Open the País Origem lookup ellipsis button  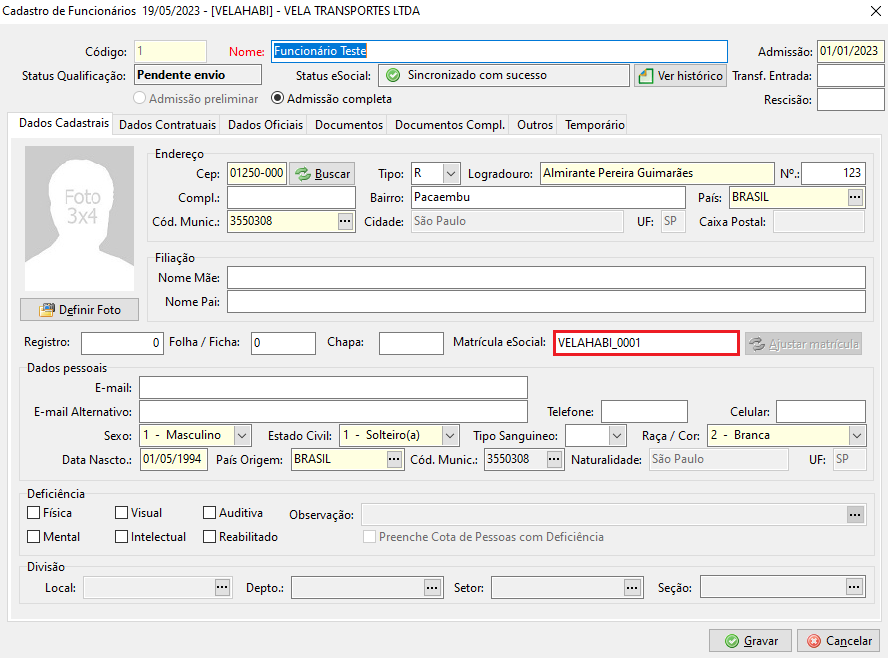pyautogui.click(x=394, y=459)
